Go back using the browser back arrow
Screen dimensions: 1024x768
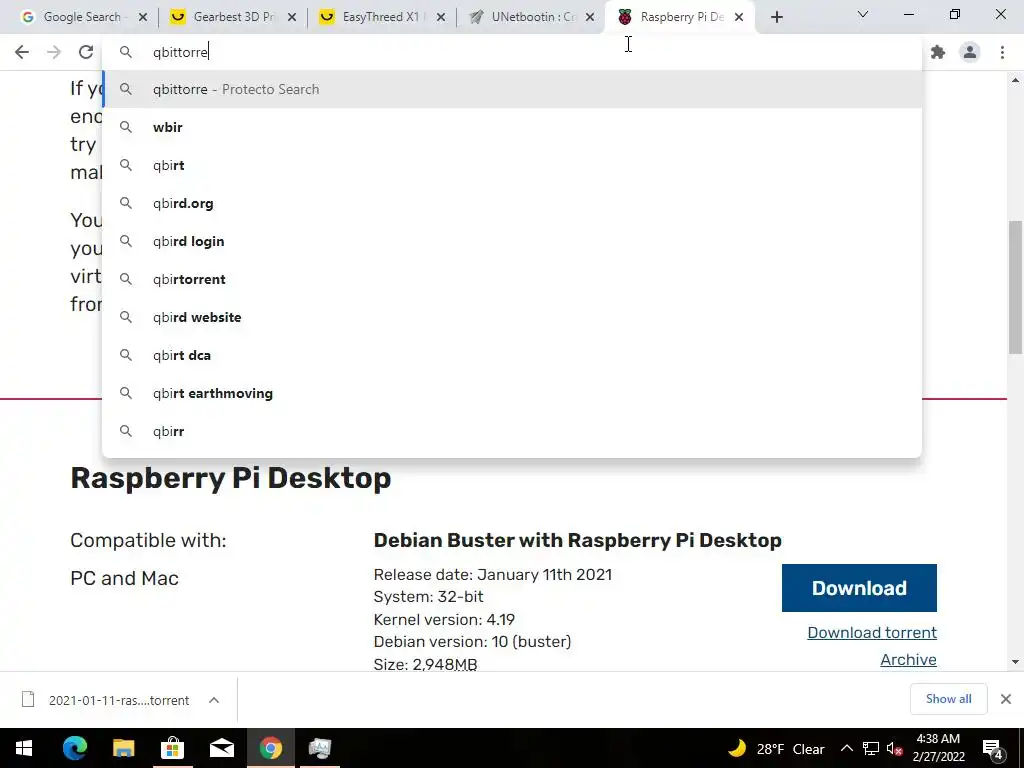pos(22,52)
